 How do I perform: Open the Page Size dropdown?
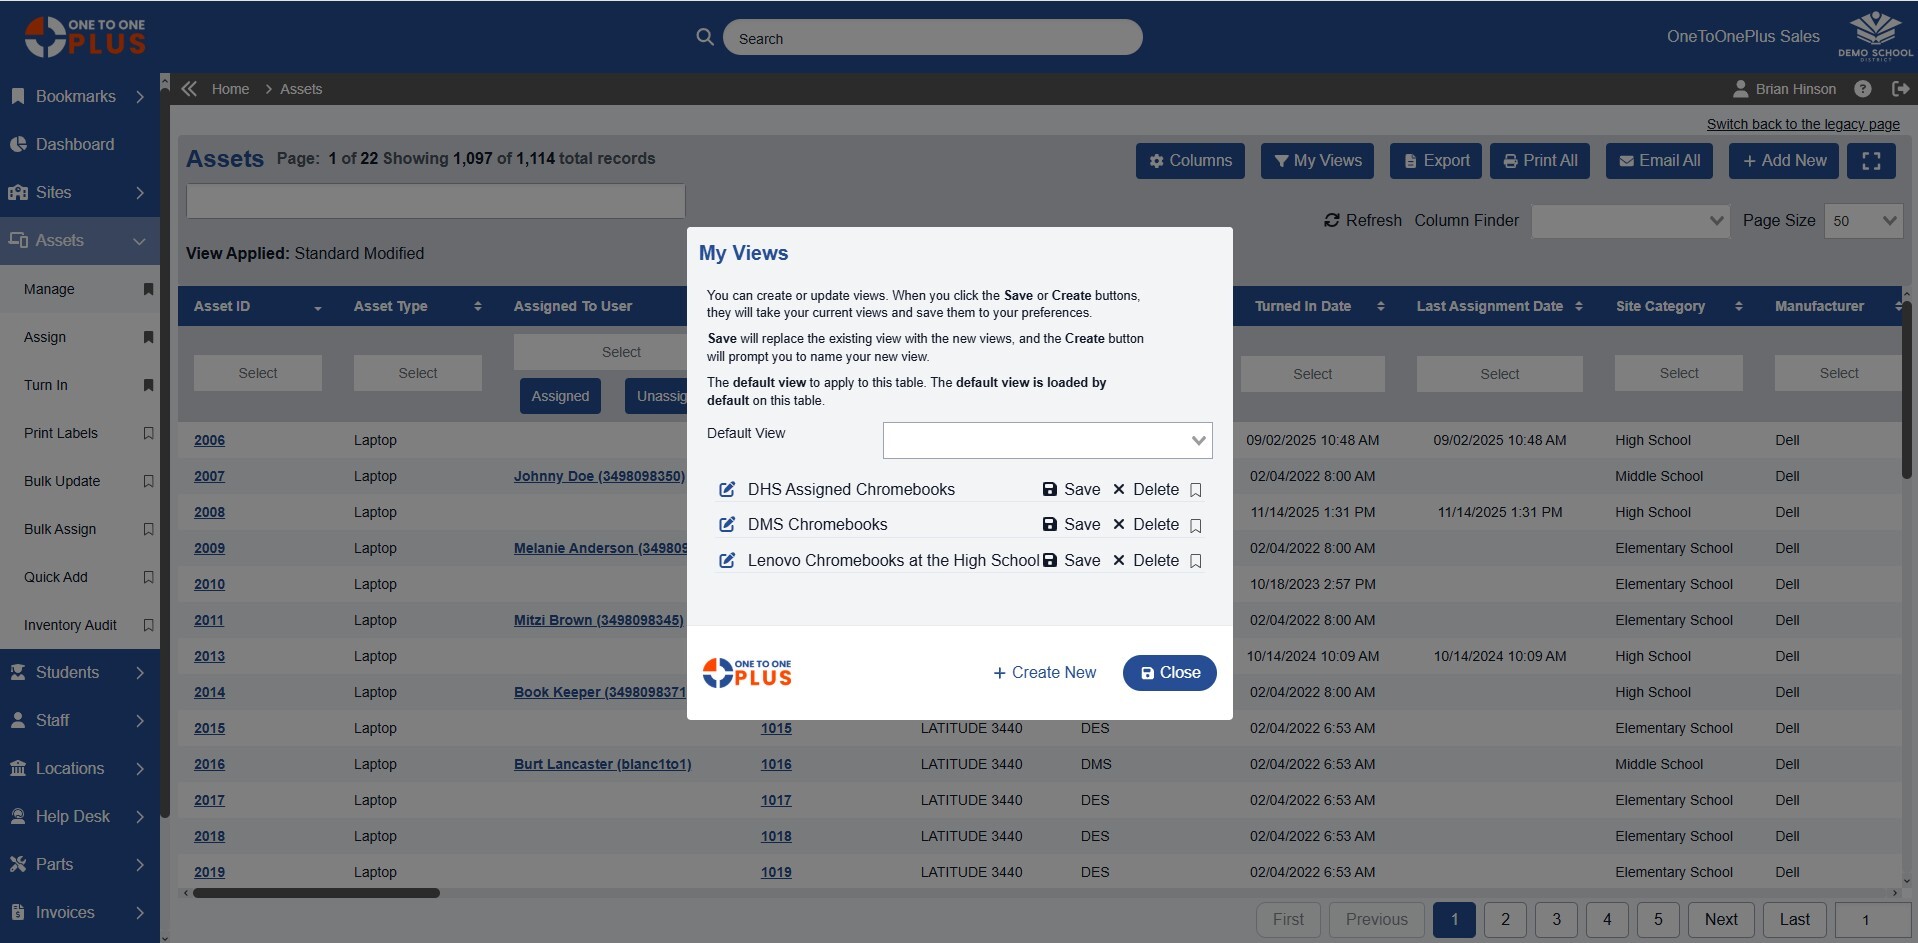(x=1863, y=221)
